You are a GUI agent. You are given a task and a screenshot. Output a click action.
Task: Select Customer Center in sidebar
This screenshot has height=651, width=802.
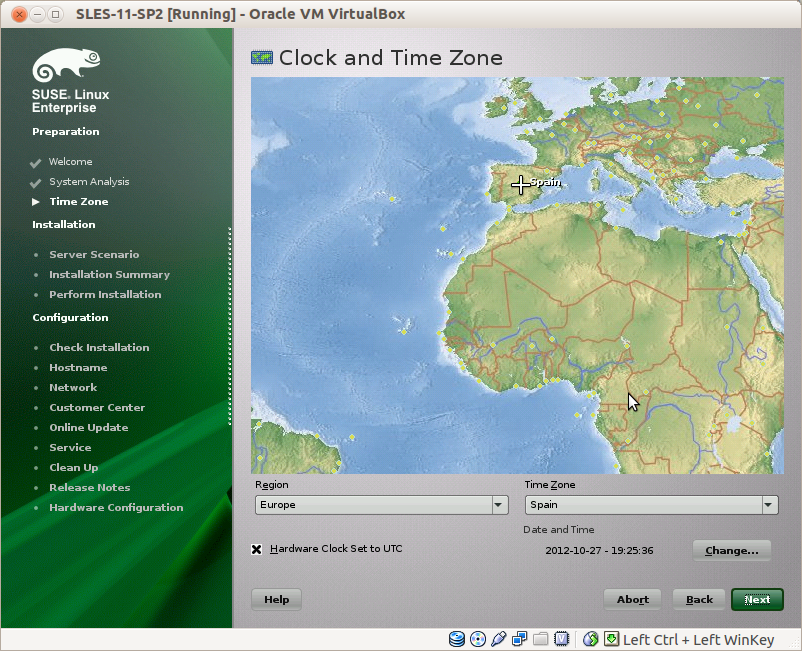click(97, 407)
